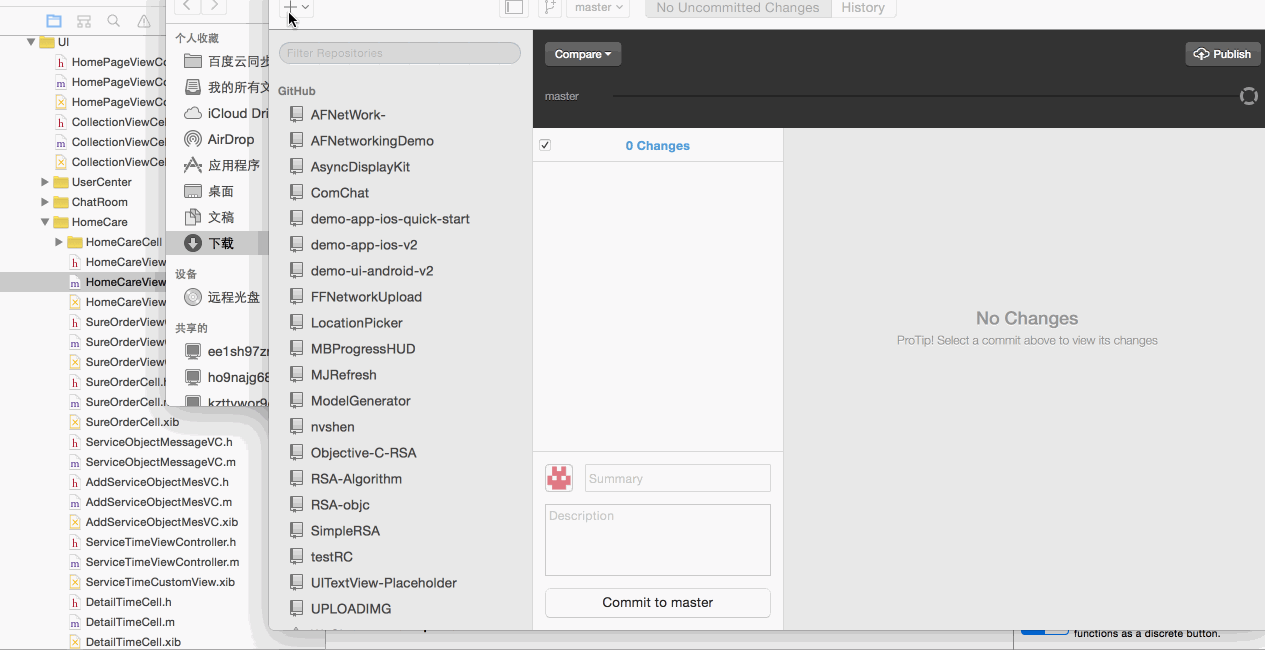The image size is (1265, 650).
Task: Expand the HomeCareCell group in Xcode
Action: pos(59,242)
